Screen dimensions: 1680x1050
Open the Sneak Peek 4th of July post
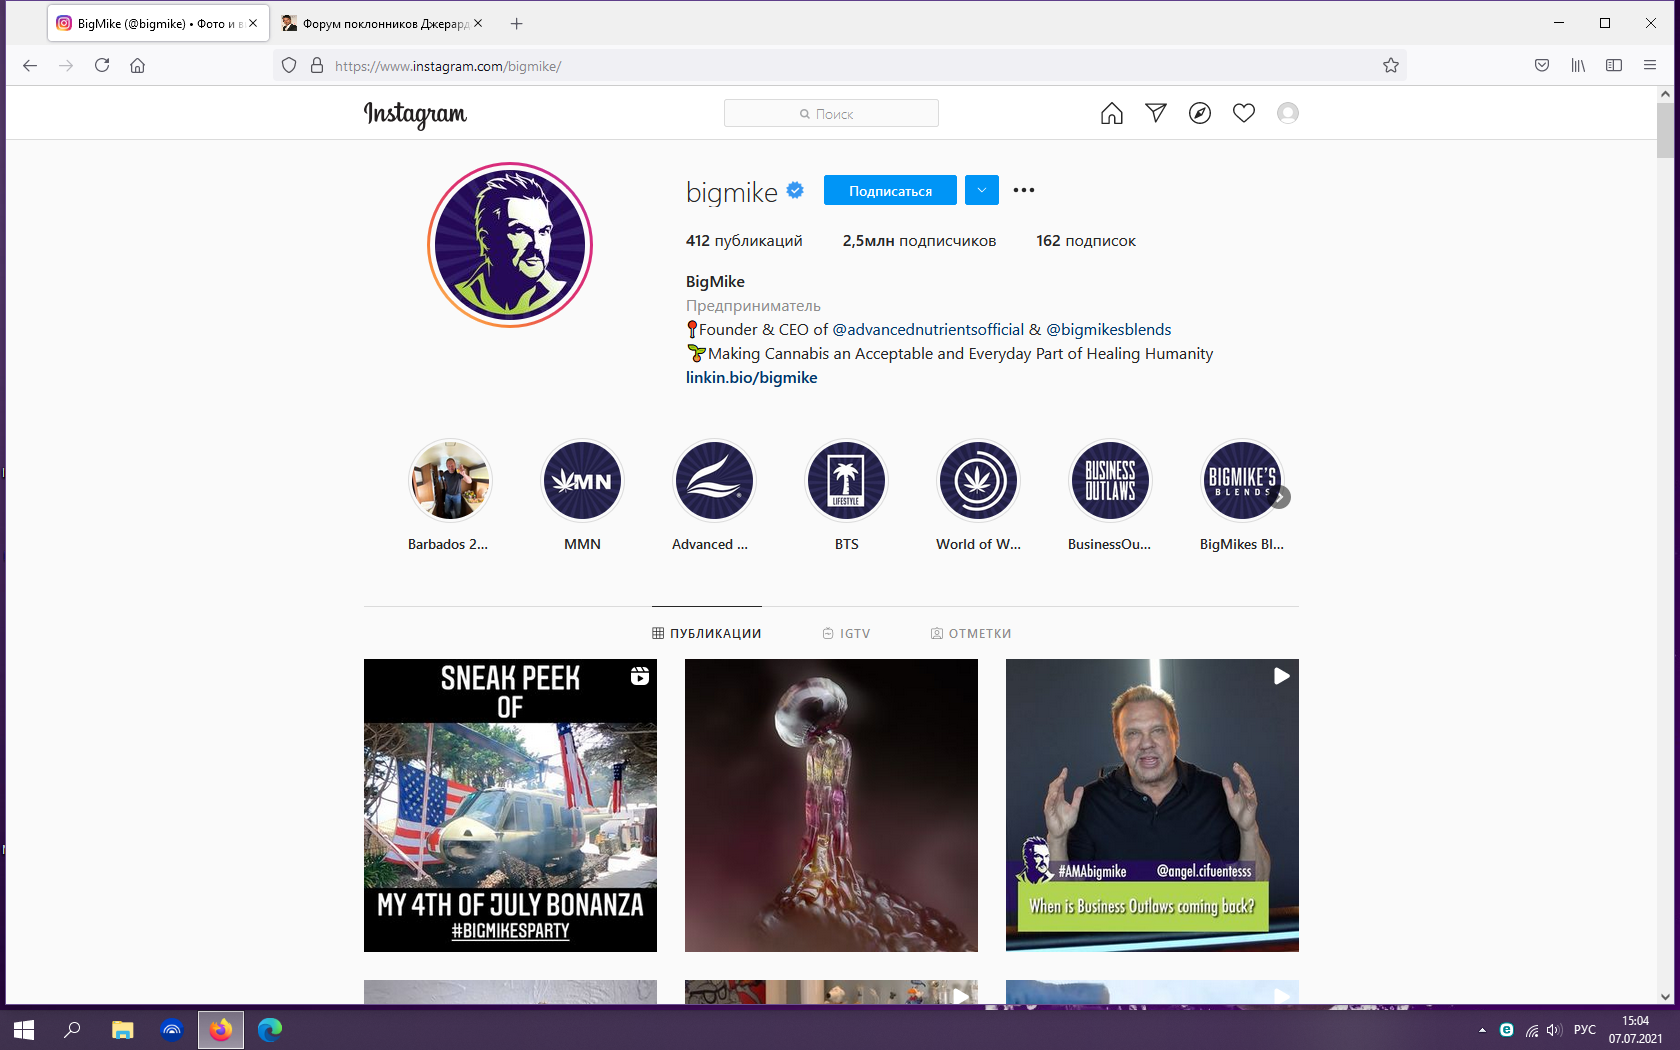tap(510, 805)
